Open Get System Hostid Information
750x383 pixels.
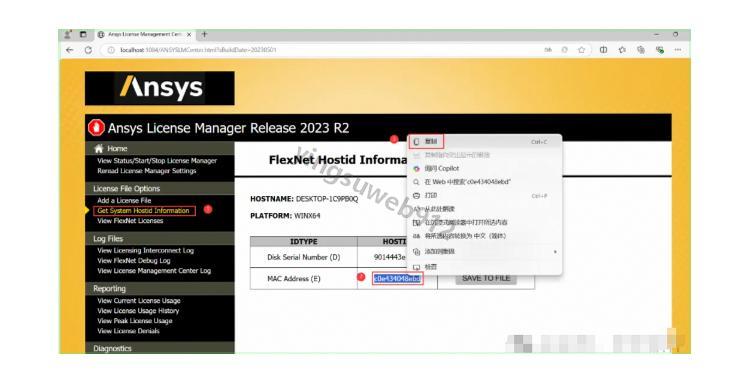[x=144, y=210]
